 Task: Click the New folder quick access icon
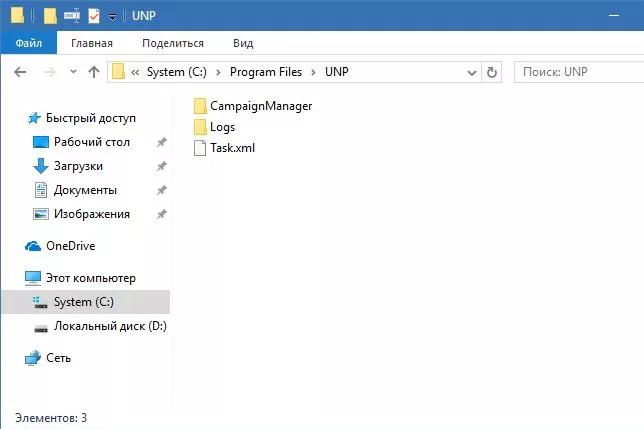click(x=50, y=16)
